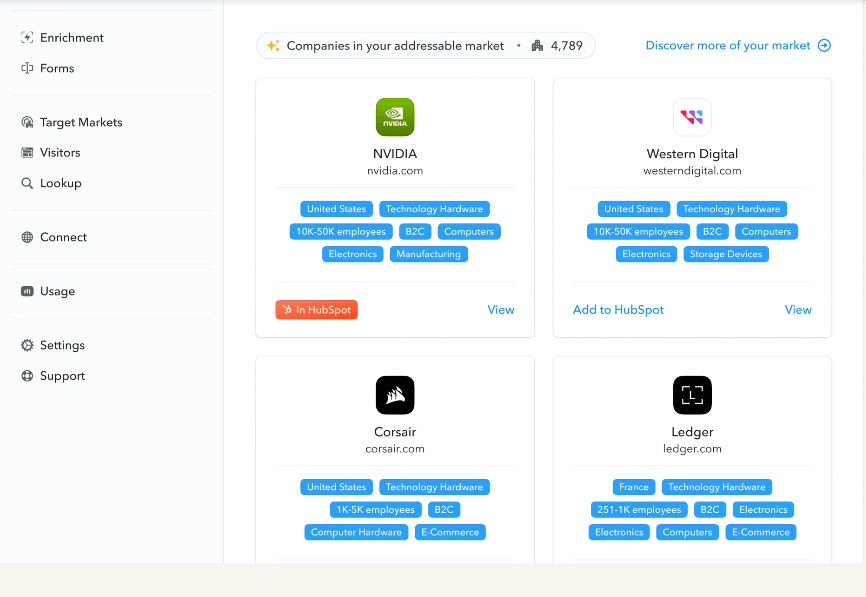Click Add to HubSpot for Western Digital
The image size is (866, 597).
(x=618, y=310)
